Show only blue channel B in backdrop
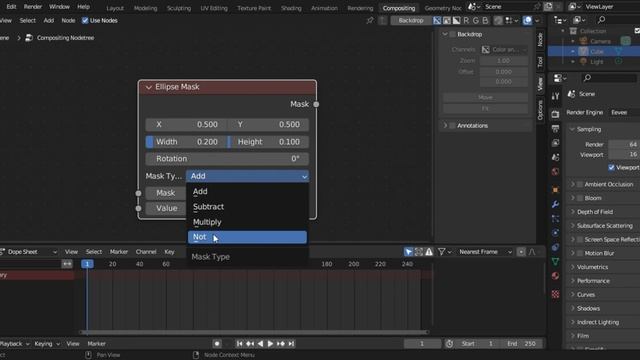 [x=485, y=20]
